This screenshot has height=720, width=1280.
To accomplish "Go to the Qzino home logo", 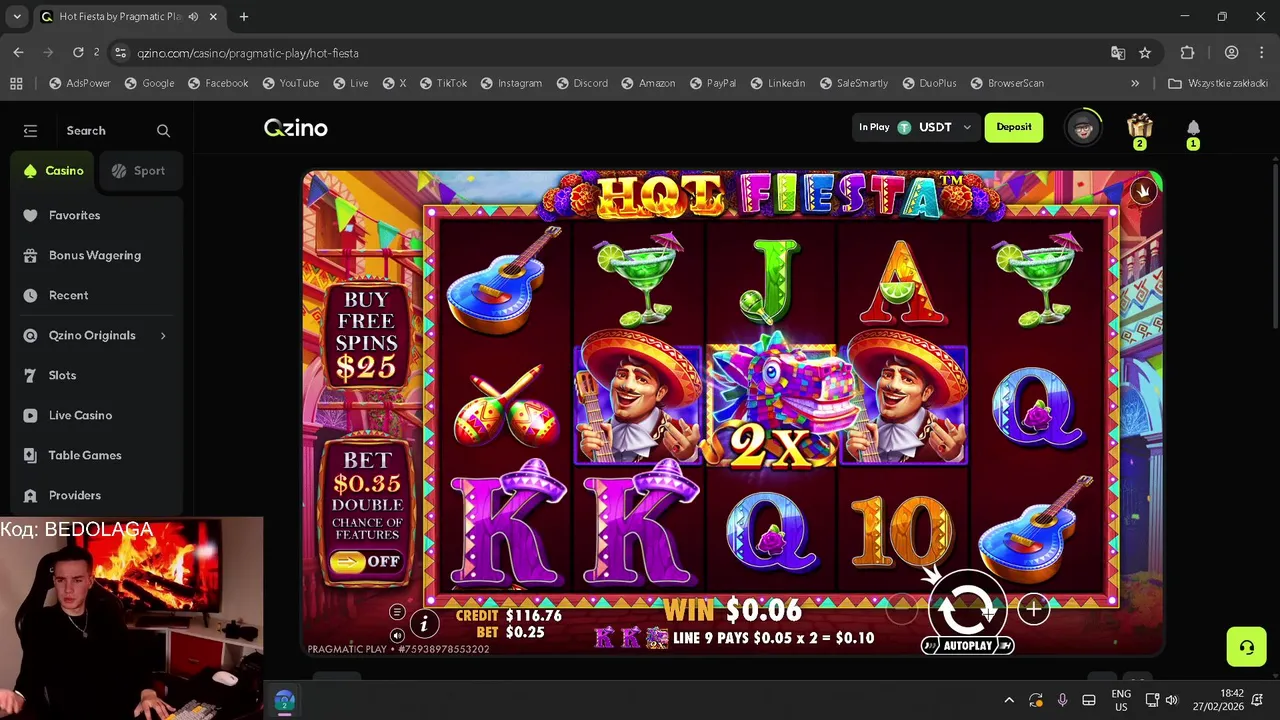I will pyautogui.click(x=295, y=128).
